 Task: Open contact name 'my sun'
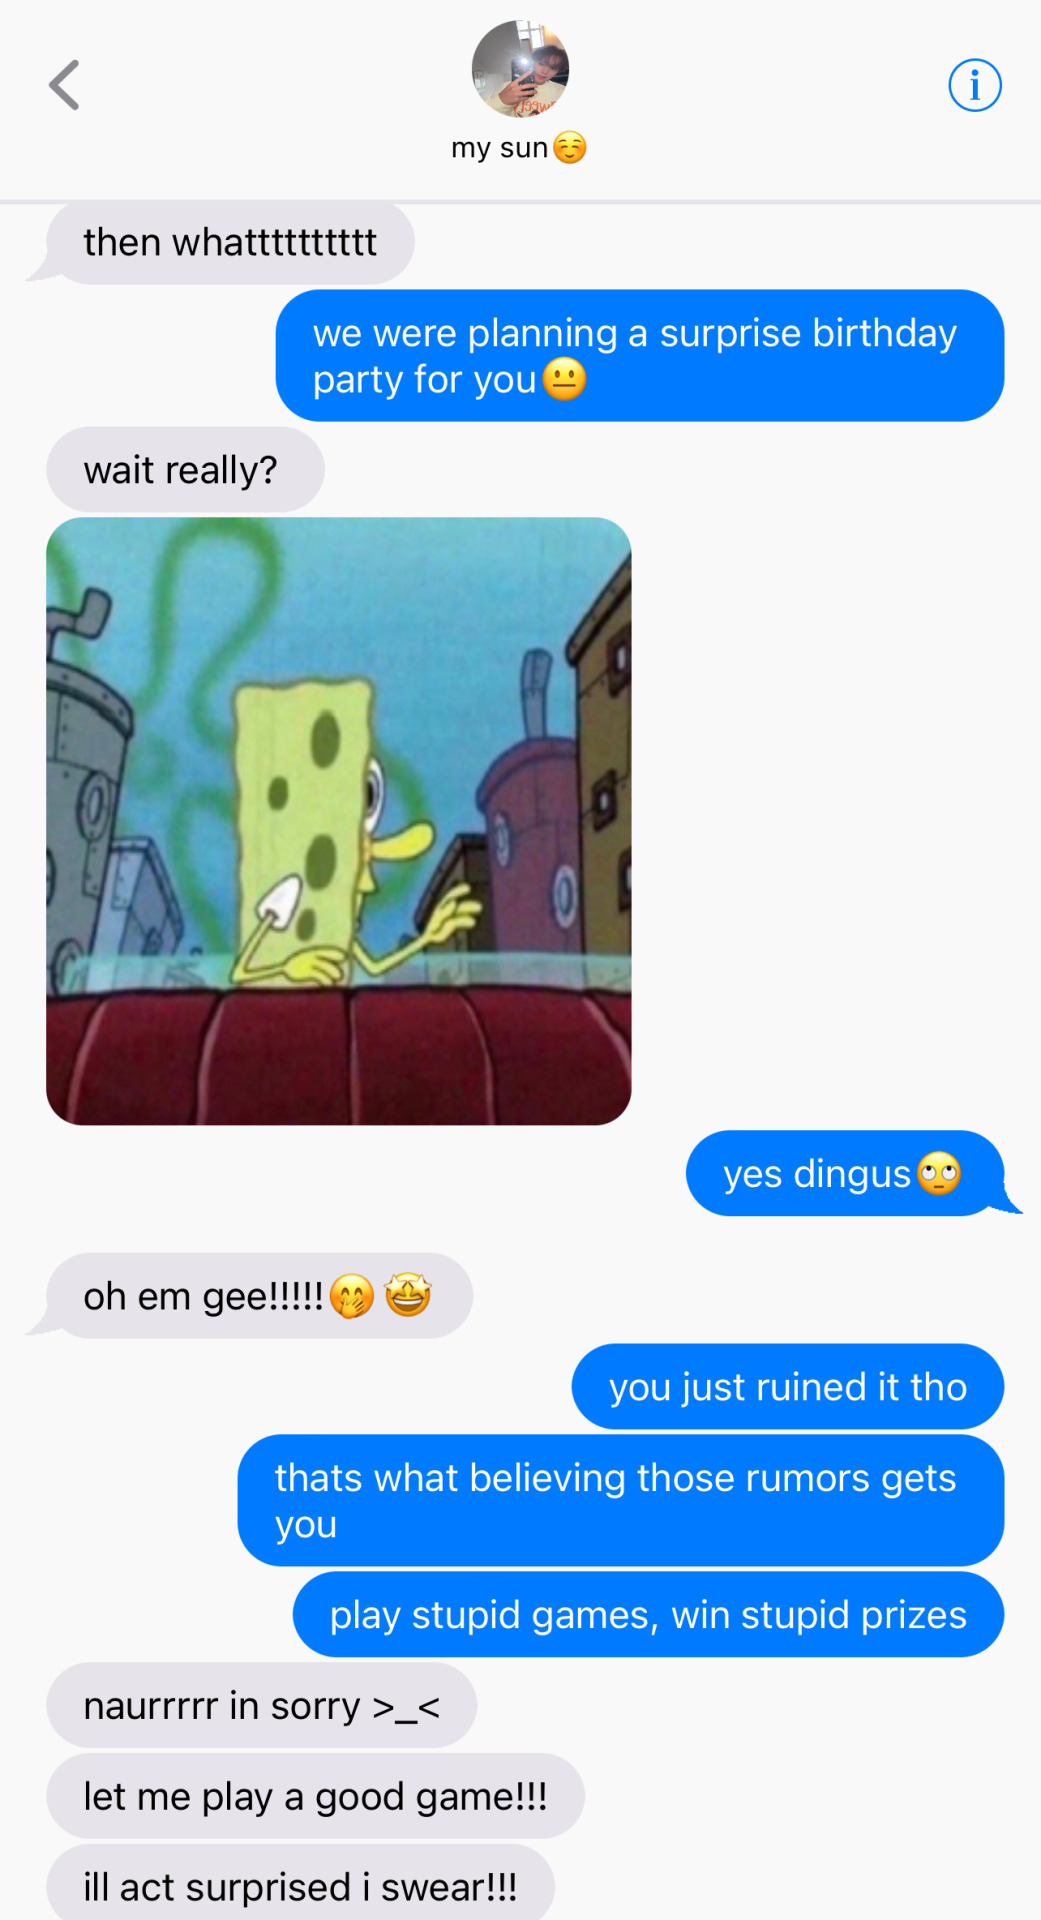[x=518, y=148]
